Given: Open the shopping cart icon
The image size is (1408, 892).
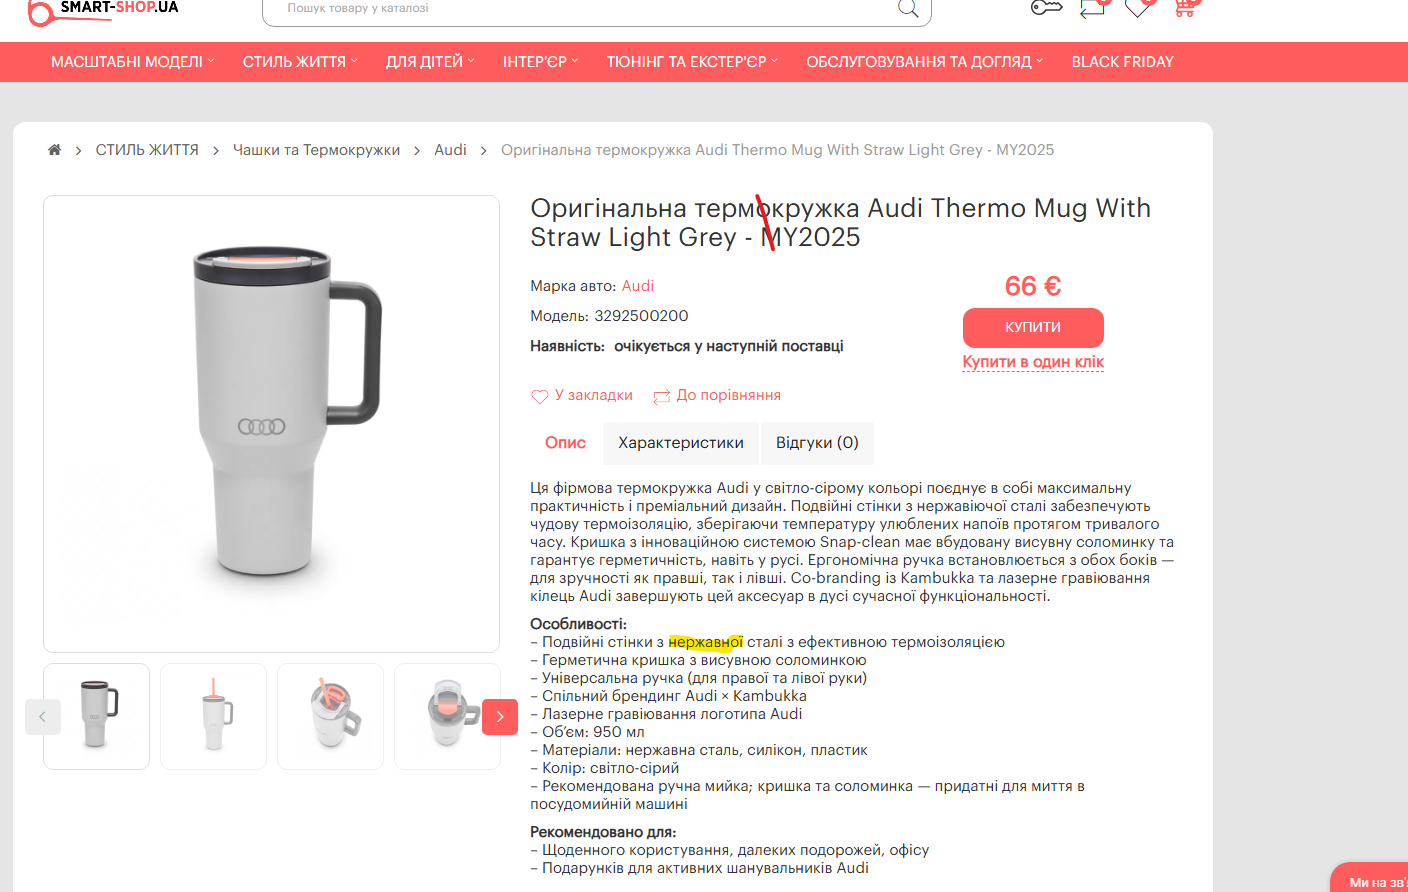Looking at the screenshot, I should click(x=1185, y=8).
